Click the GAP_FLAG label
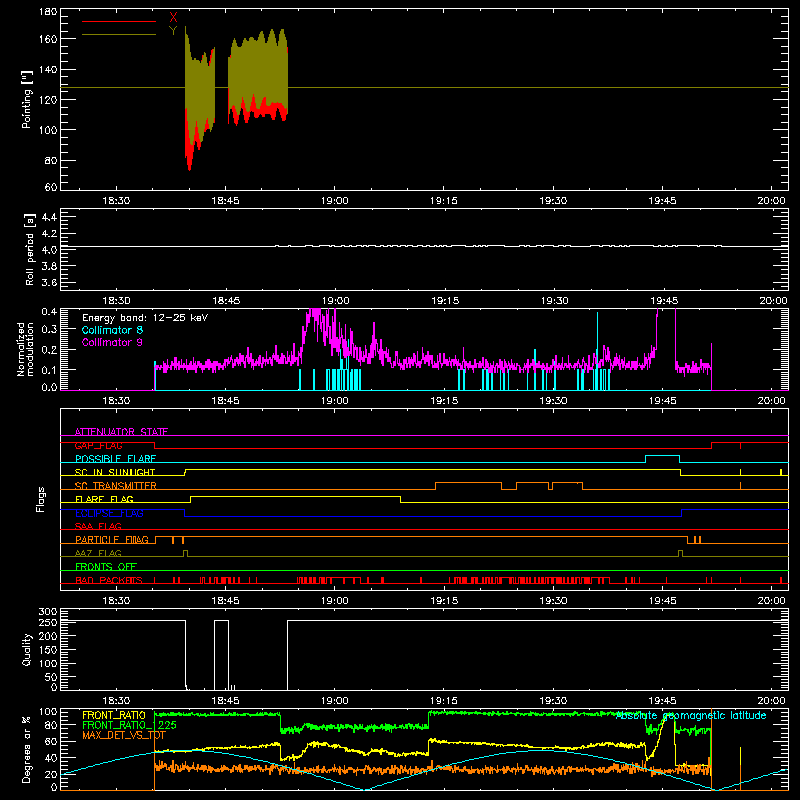 pyautogui.click(x=98, y=445)
